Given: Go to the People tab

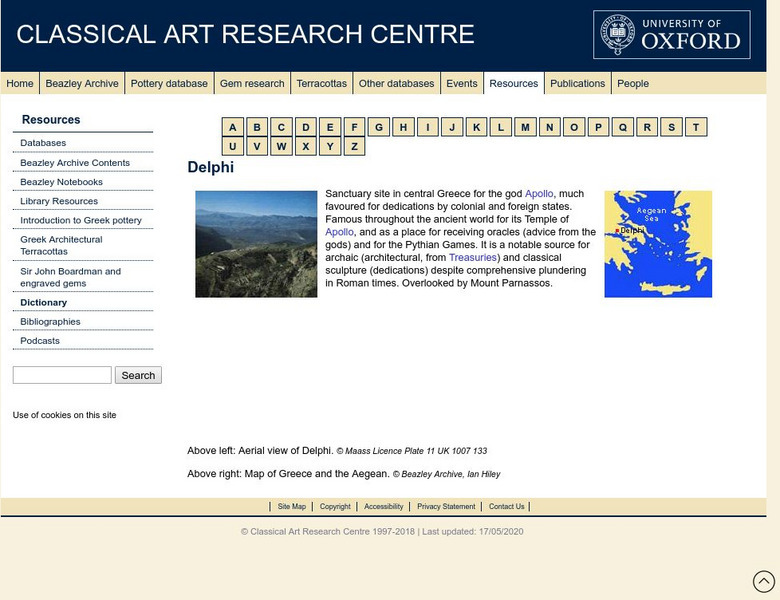Looking at the screenshot, I should click(633, 84).
